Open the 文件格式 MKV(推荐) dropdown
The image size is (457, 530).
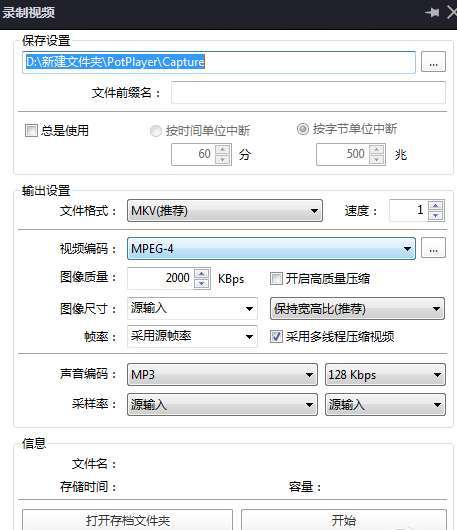(225, 211)
